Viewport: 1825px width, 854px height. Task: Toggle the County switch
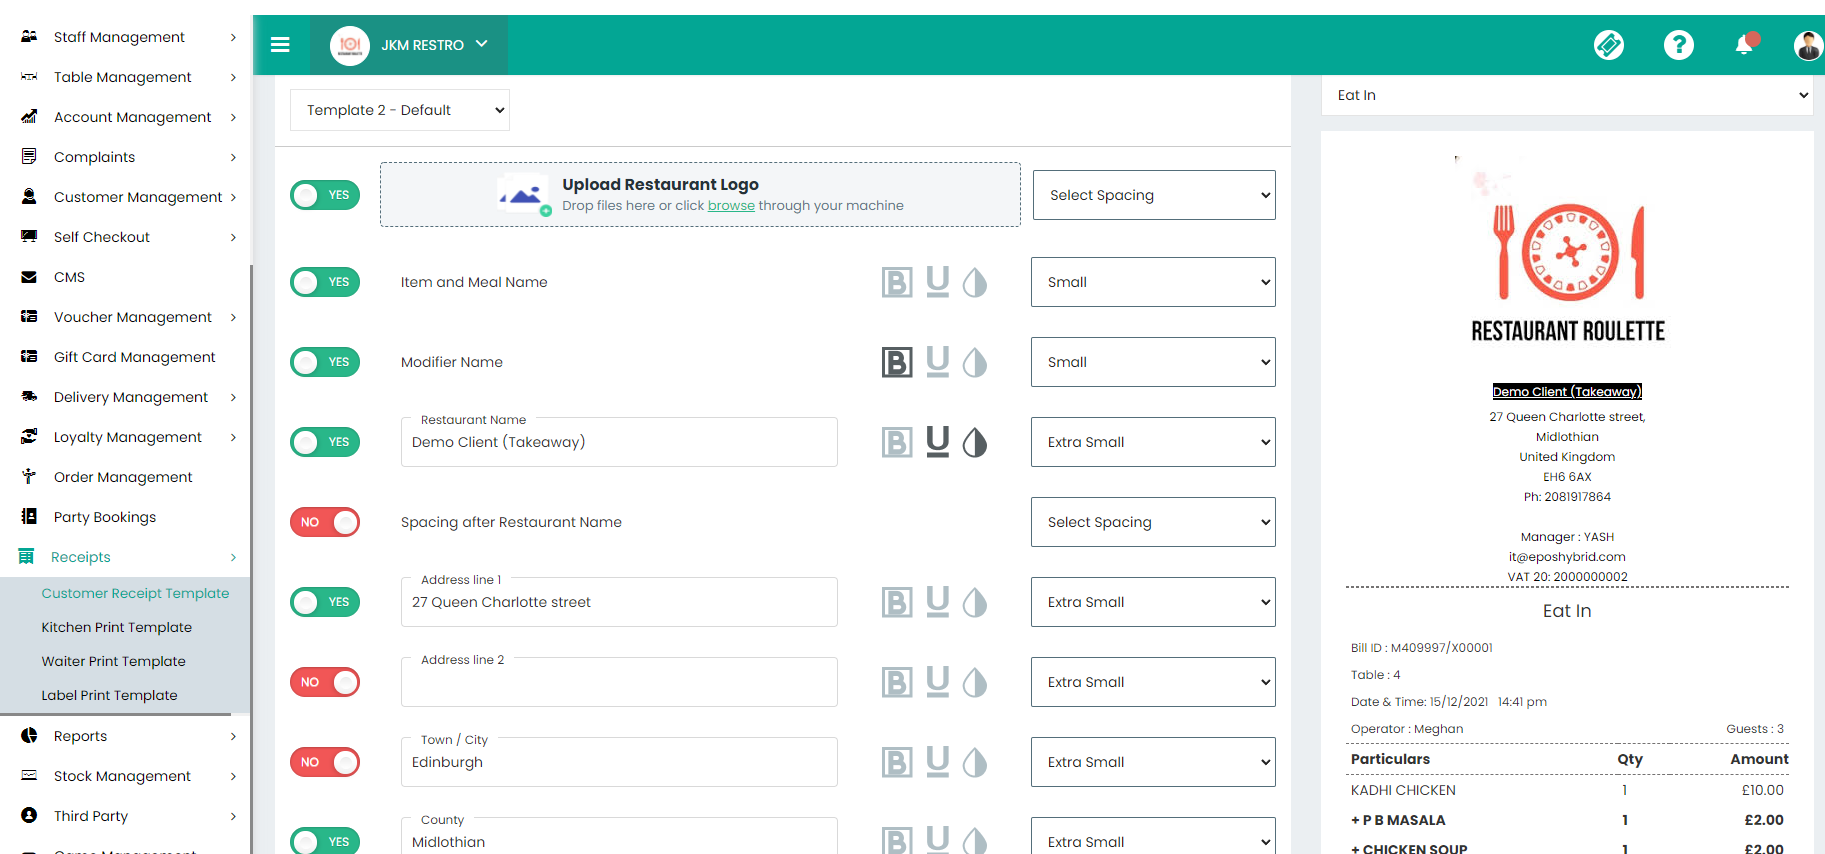point(325,841)
